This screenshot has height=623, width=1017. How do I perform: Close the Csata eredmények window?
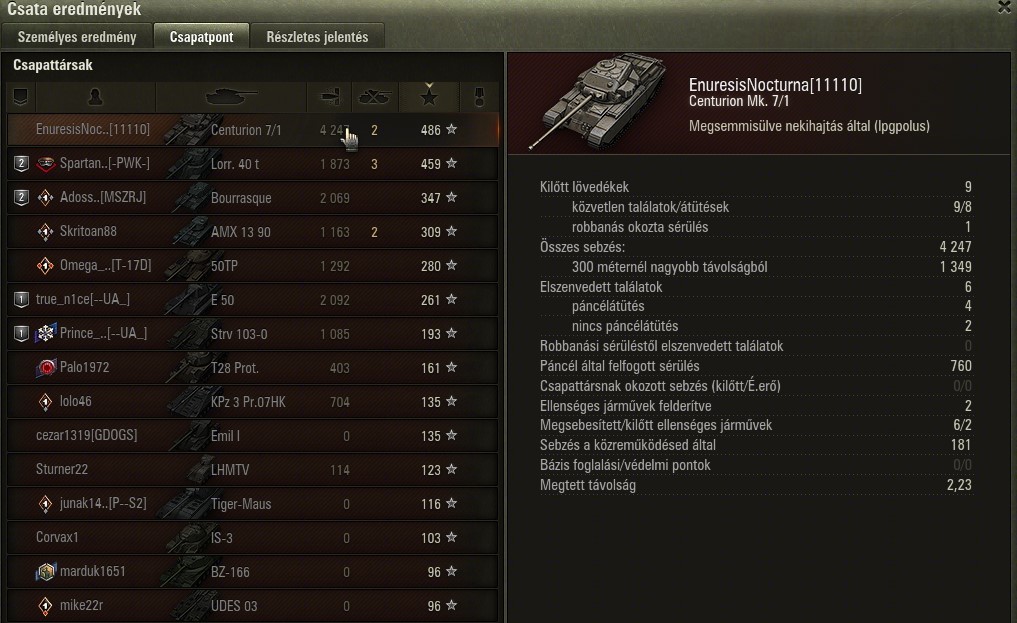(x=1005, y=6)
